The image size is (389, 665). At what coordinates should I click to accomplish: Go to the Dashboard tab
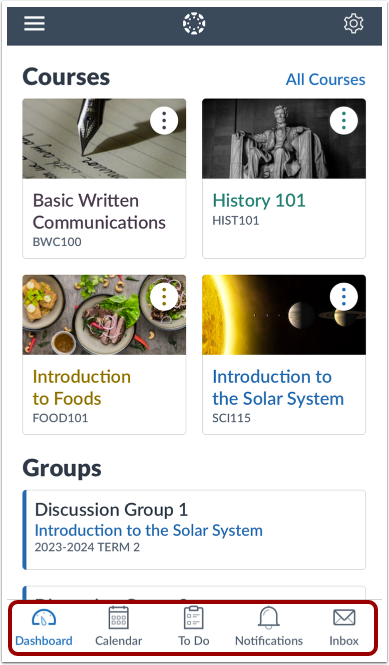44,627
